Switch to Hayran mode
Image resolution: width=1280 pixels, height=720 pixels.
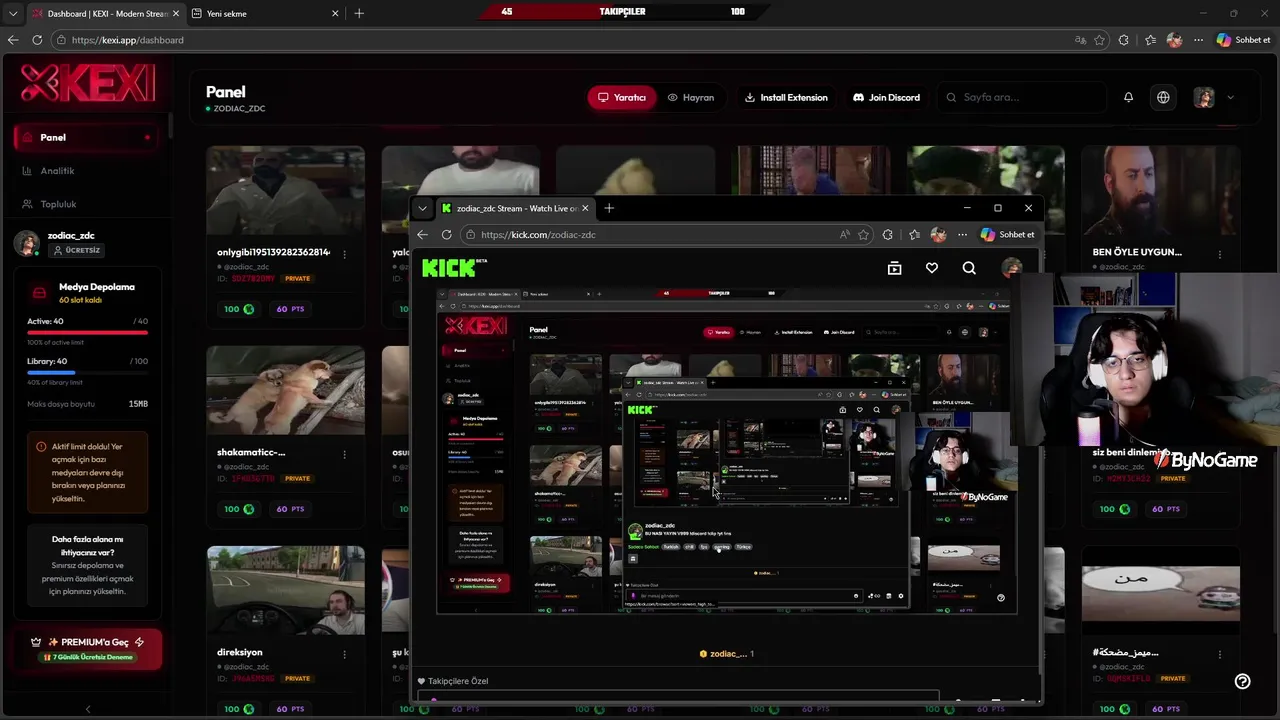691,97
